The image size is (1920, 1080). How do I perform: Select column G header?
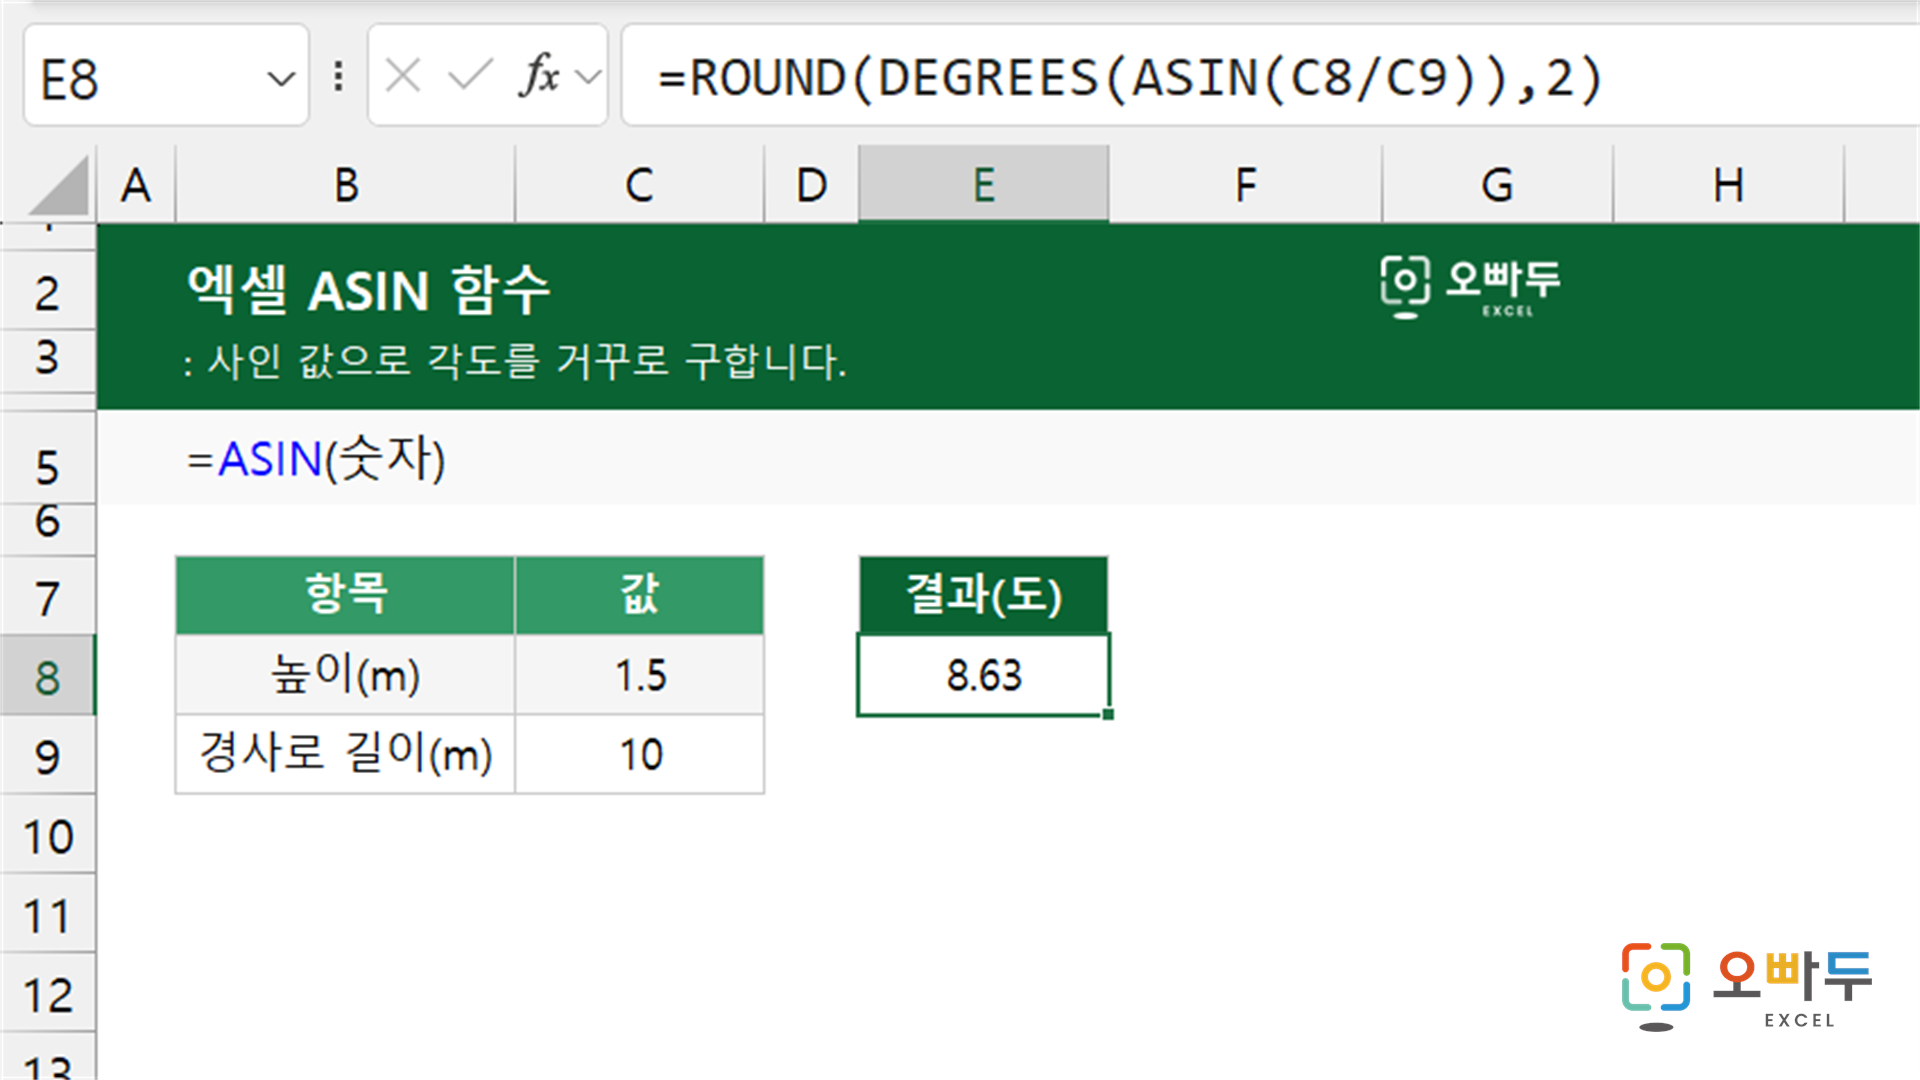click(x=1497, y=185)
